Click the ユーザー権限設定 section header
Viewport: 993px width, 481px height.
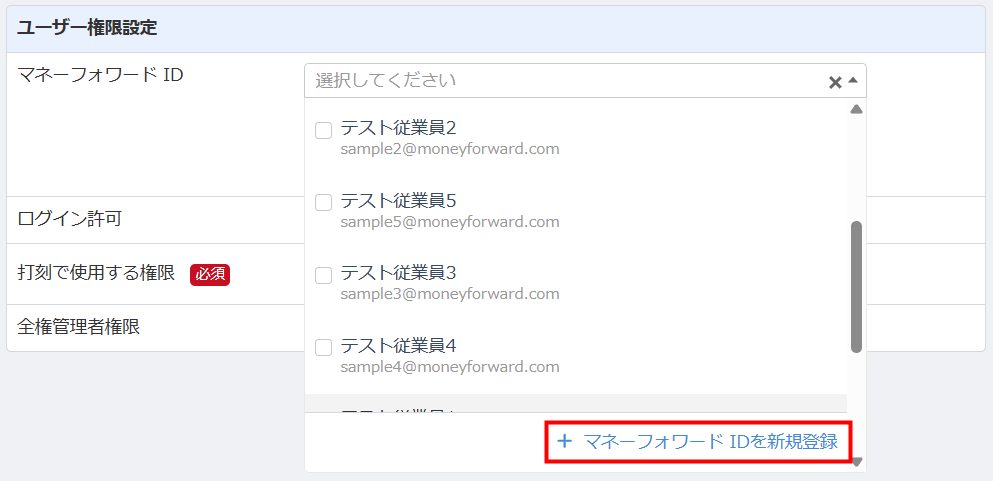tap(87, 28)
